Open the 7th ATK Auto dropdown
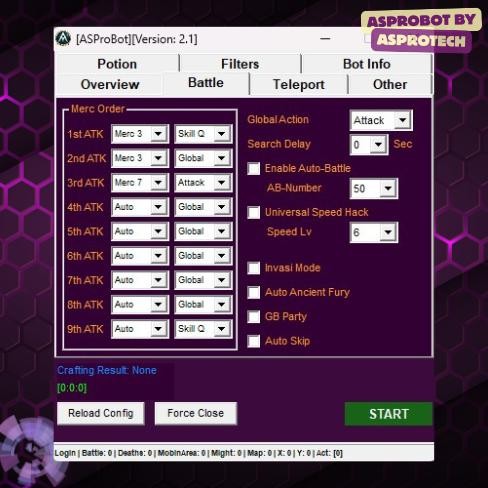This screenshot has height=488, width=488. point(140,280)
